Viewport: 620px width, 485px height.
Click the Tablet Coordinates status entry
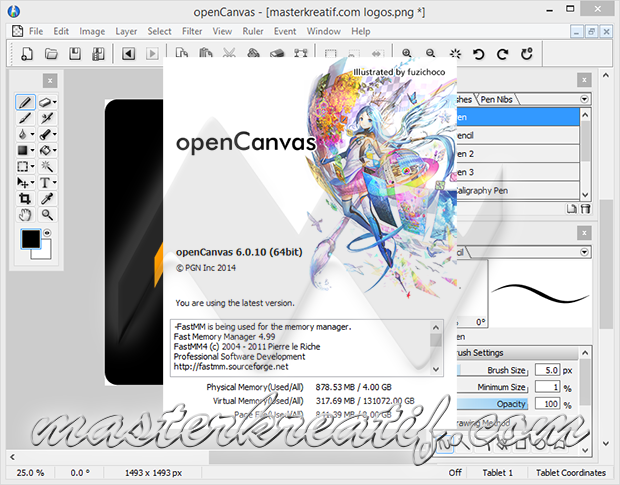tap(571, 473)
